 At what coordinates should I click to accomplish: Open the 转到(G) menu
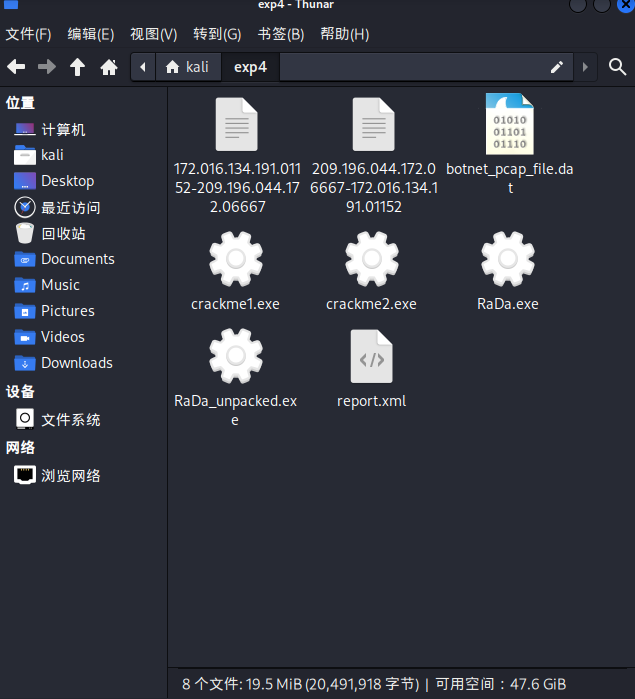[217, 34]
